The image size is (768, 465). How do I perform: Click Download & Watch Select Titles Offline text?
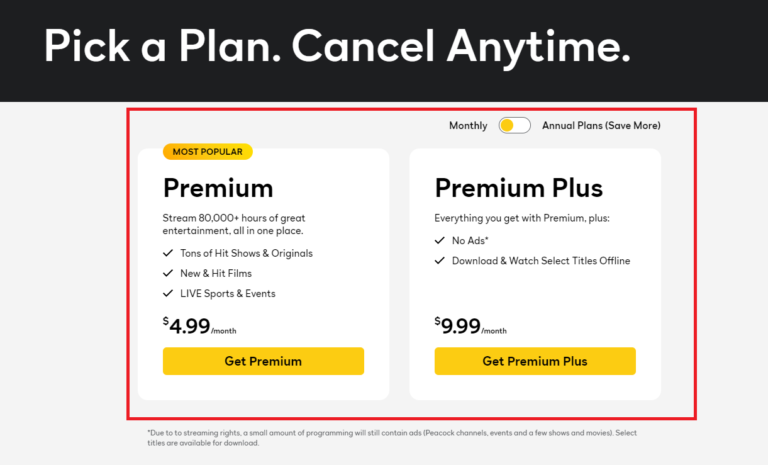[x=542, y=261]
